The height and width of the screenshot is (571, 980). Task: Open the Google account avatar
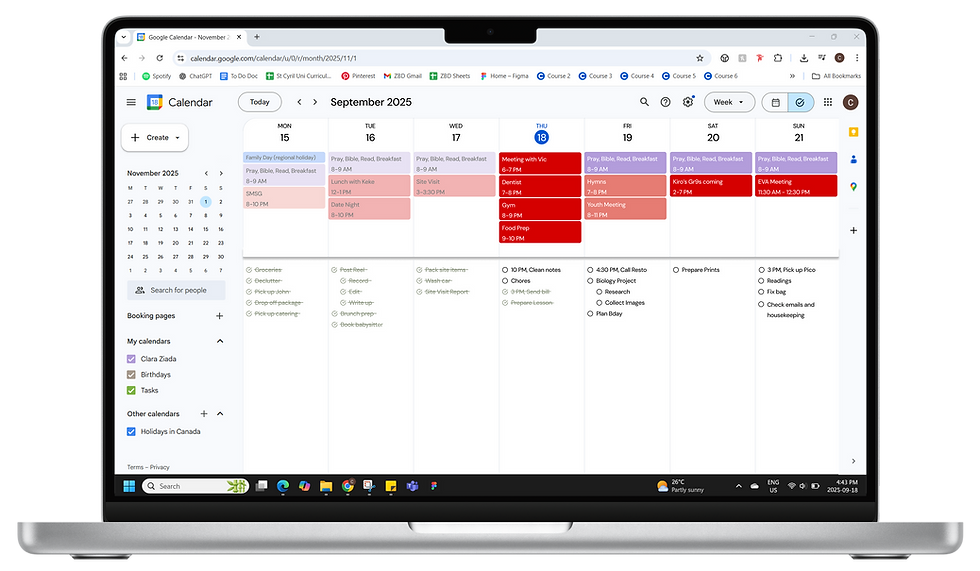point(851,102)
